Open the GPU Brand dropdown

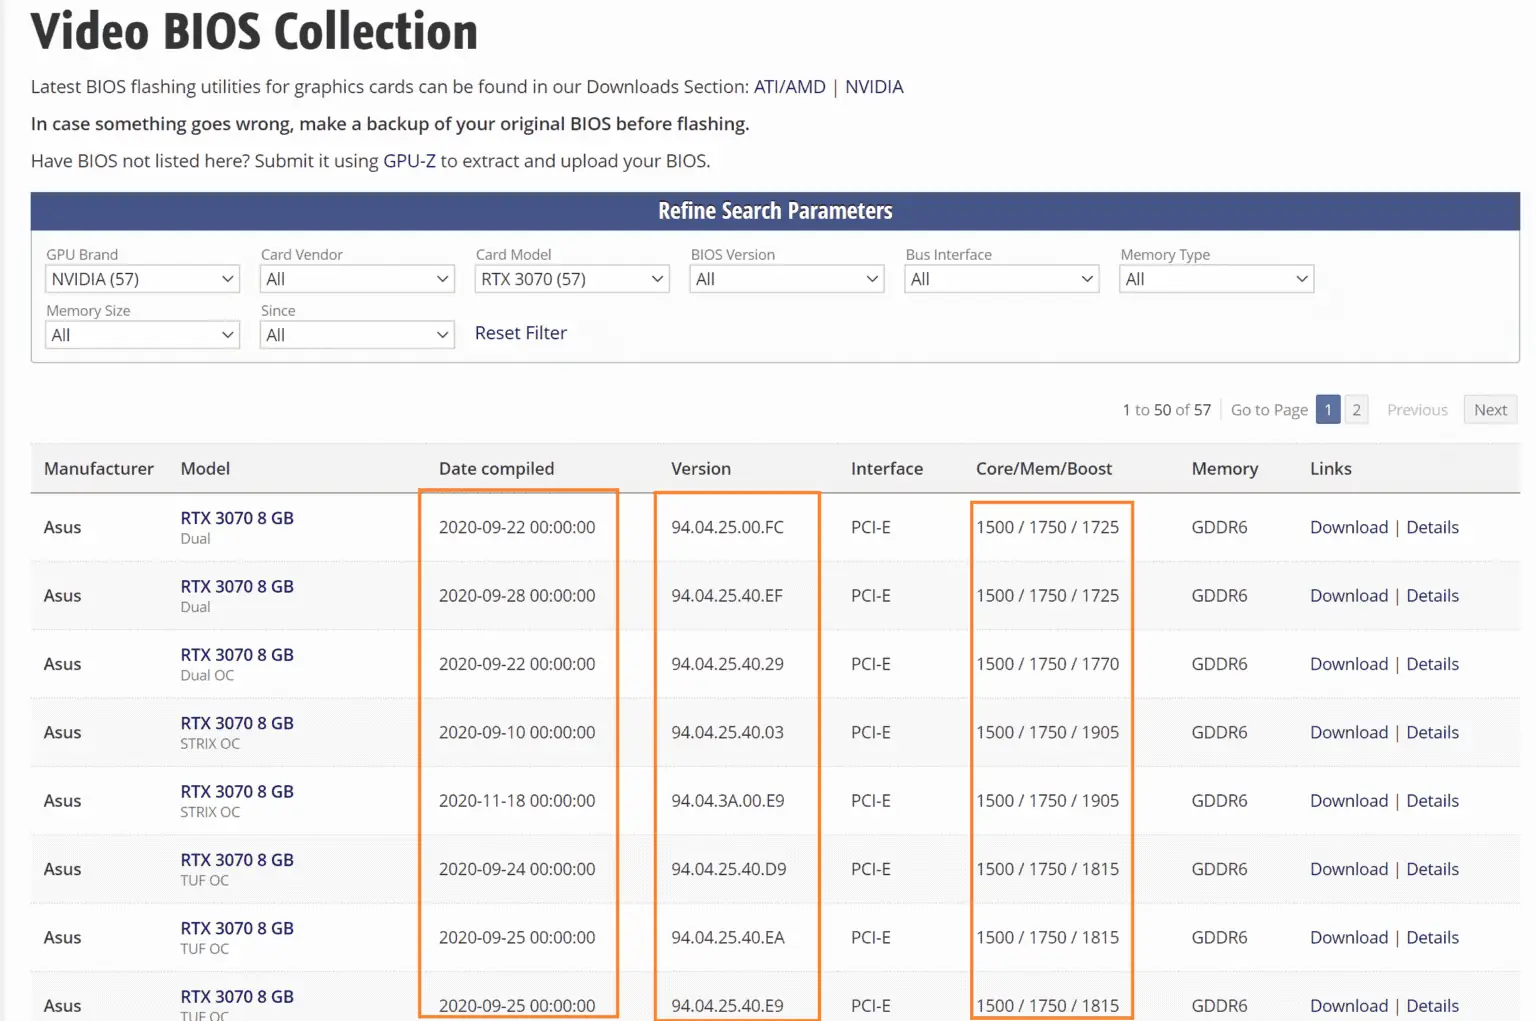[x=142, y=279]
